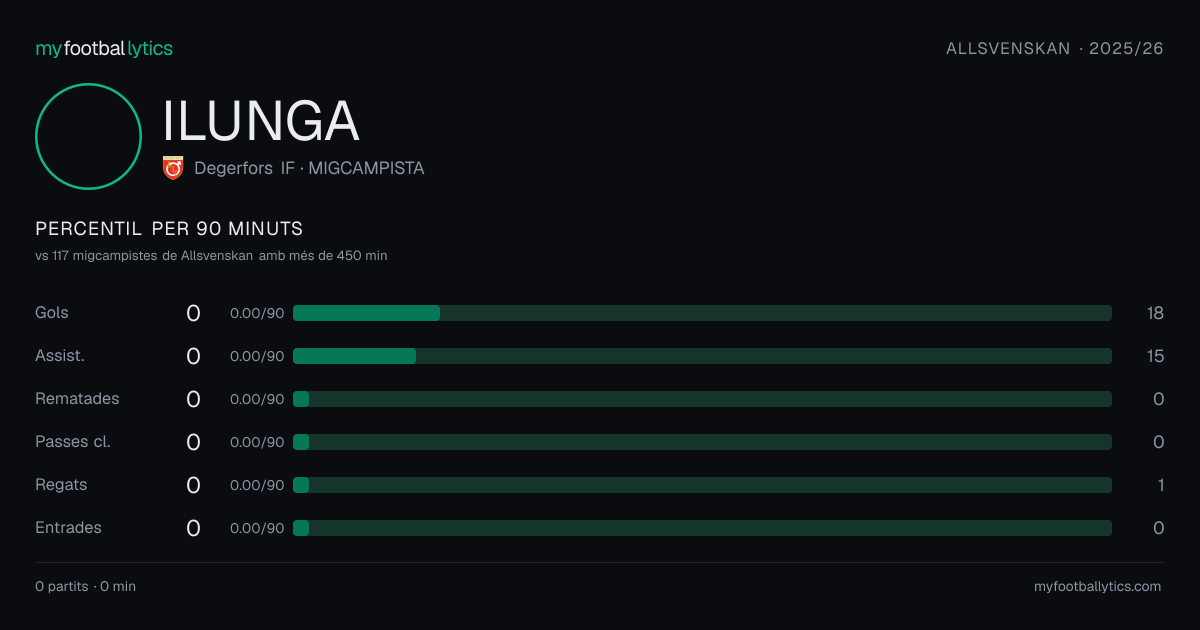
Task: Click the ILUNGA player name heading
Action: (x=261, y=121)
